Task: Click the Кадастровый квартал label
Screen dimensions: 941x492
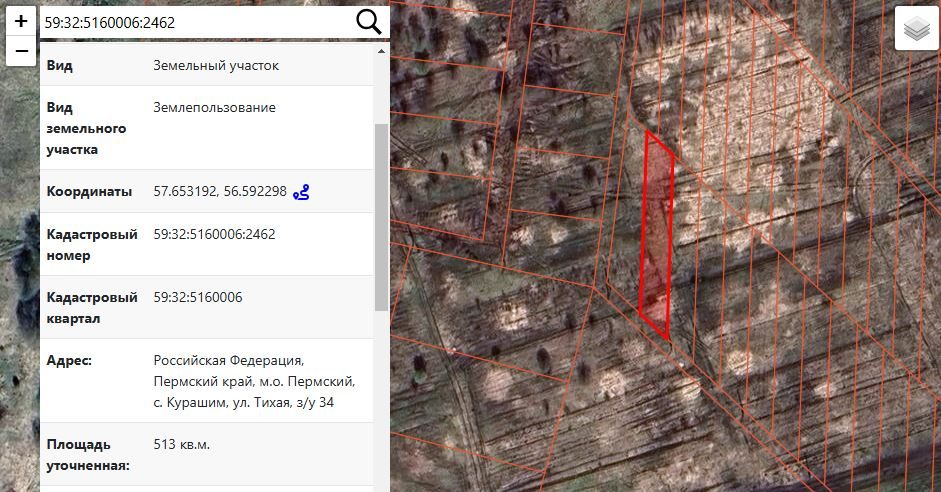Action: click(x=92, y=308)
